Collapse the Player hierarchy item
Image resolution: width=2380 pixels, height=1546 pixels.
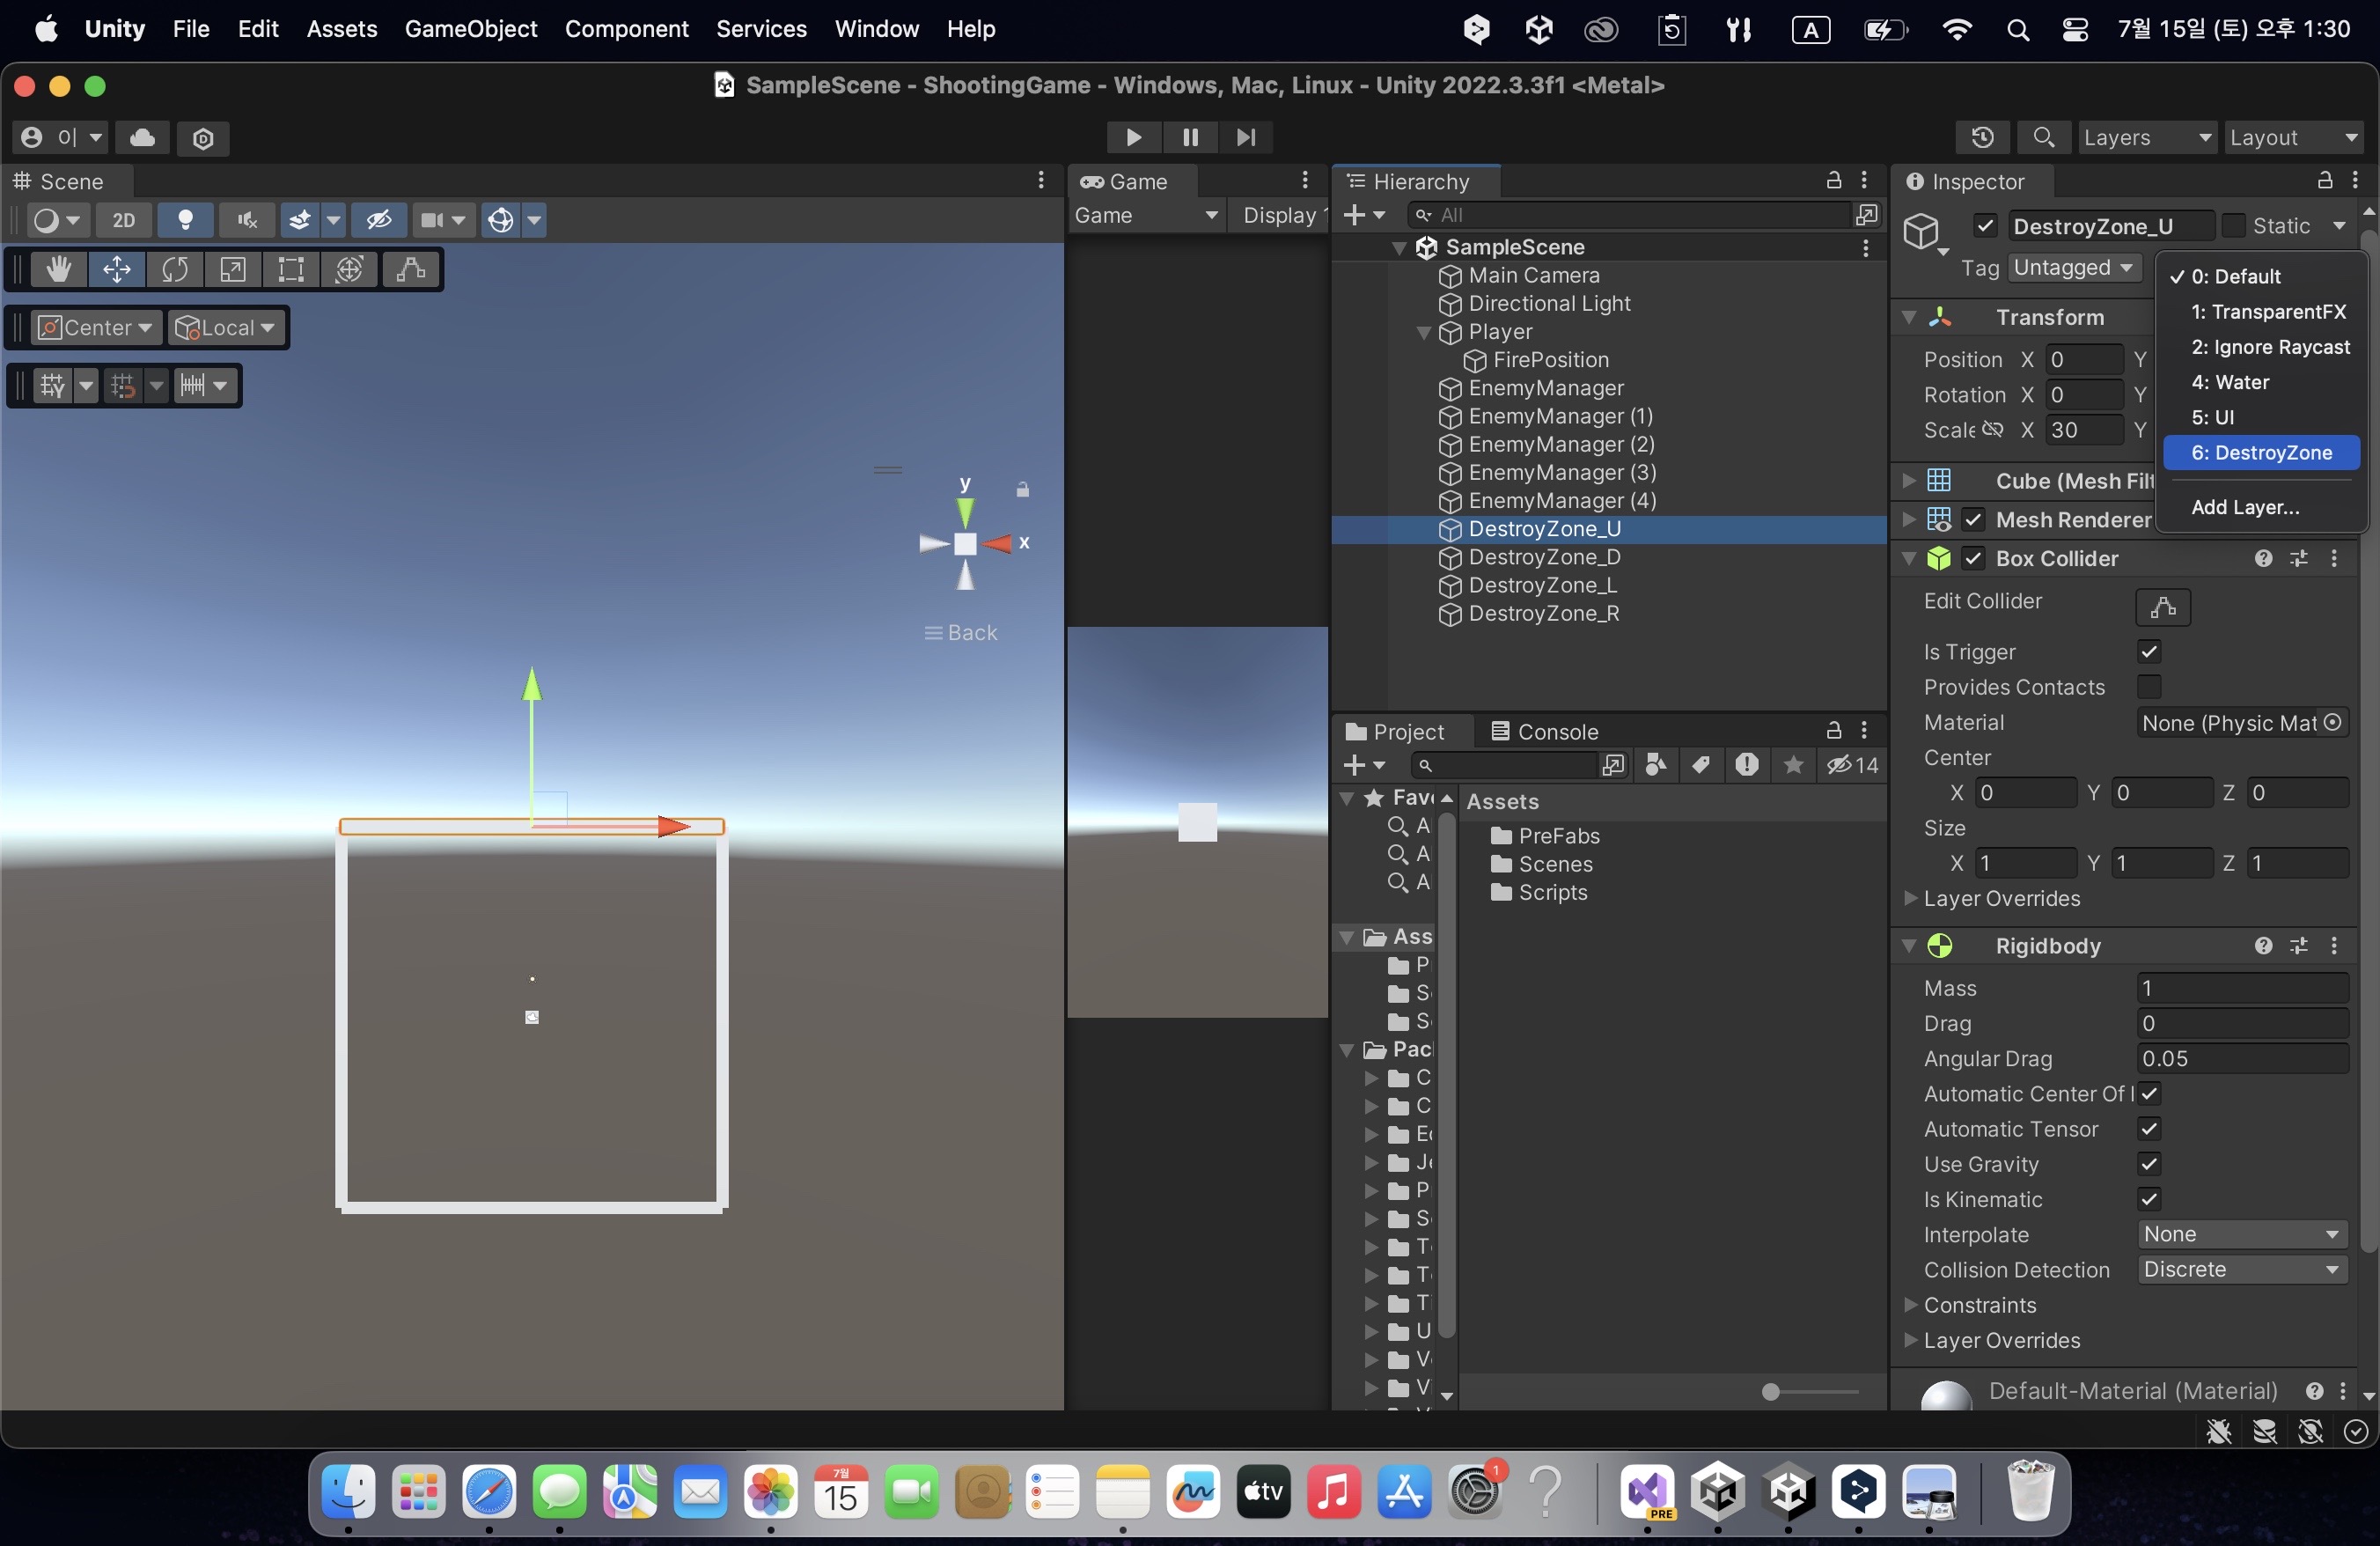[1424, 332]
